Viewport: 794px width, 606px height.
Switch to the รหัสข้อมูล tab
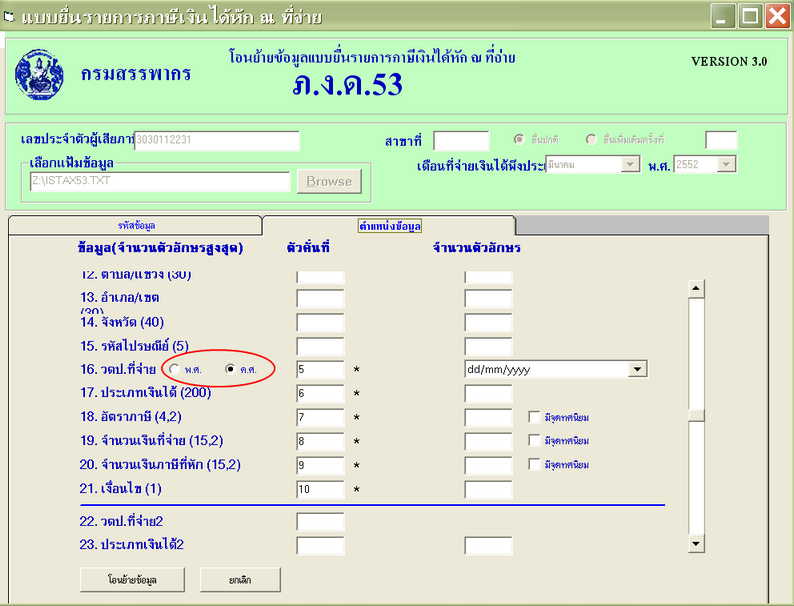point(136,225)
